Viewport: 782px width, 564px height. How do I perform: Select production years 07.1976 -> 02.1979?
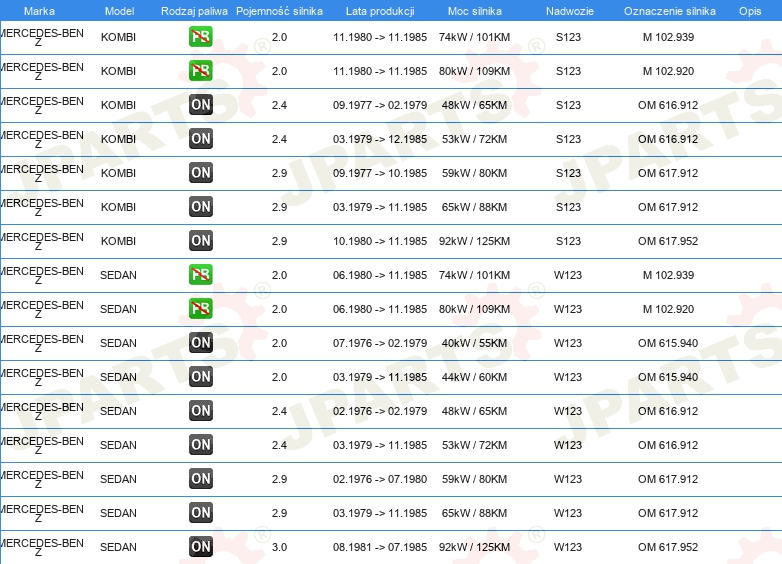click(x=380, y=343)
